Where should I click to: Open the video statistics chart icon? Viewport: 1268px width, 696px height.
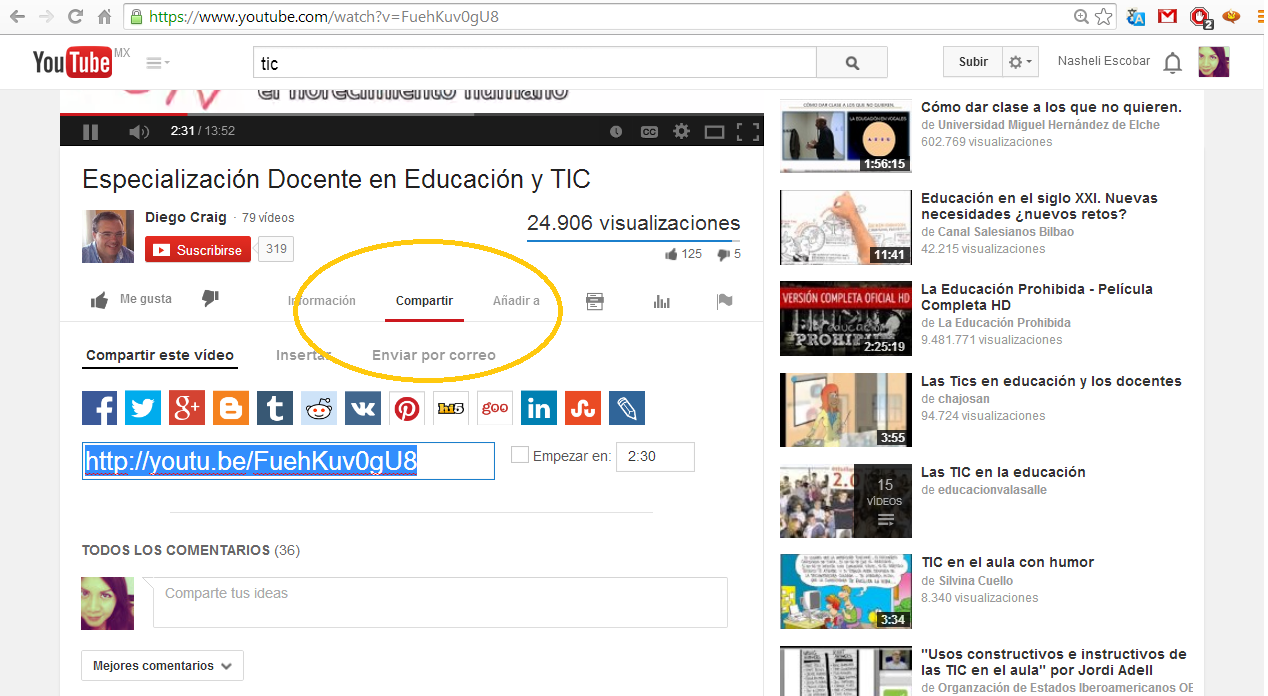point(661,301)
